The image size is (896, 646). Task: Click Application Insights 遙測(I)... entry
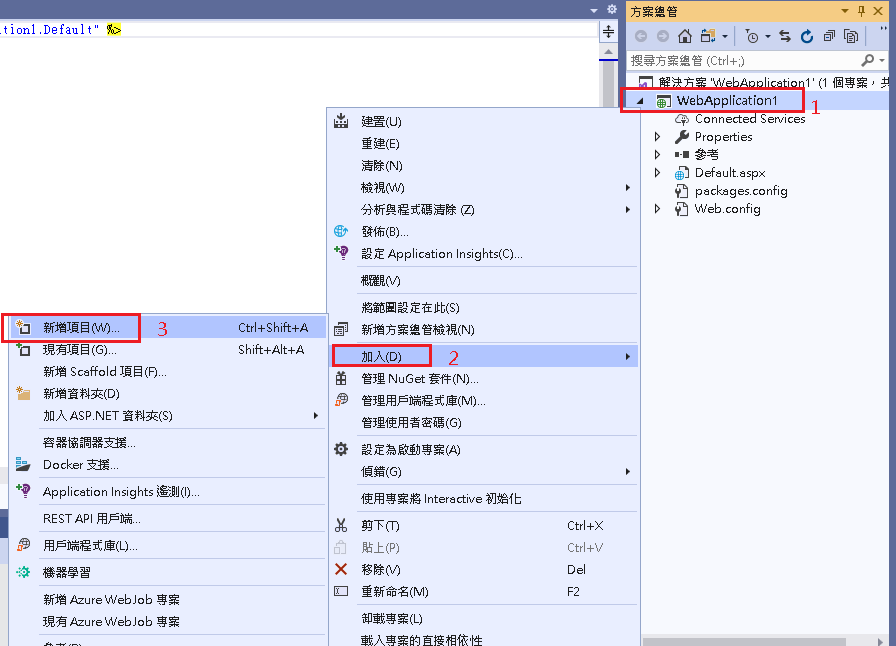point(168,492)
